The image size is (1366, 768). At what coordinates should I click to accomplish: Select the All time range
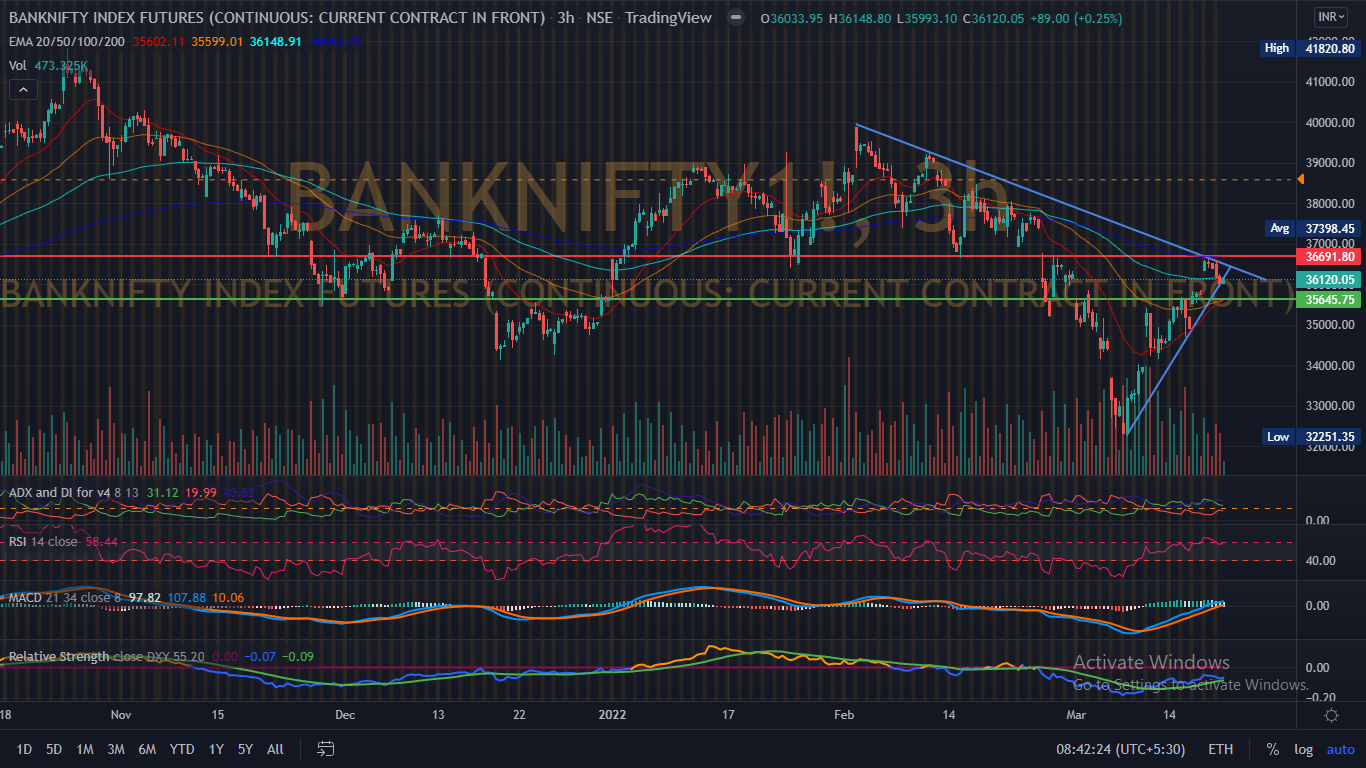click(276, 749)
